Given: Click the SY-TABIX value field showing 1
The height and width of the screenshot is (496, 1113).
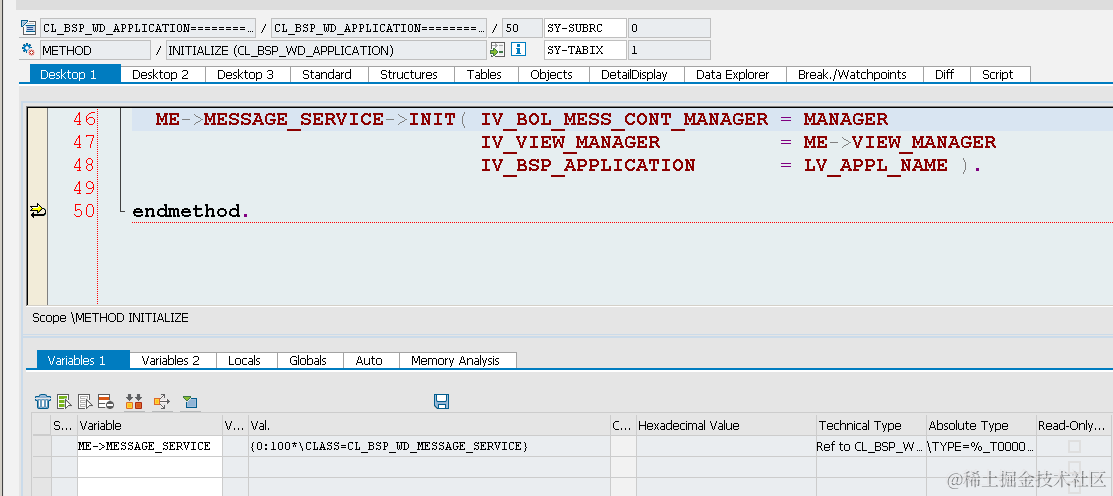Looking at the screenshot, I should point(669,50).
